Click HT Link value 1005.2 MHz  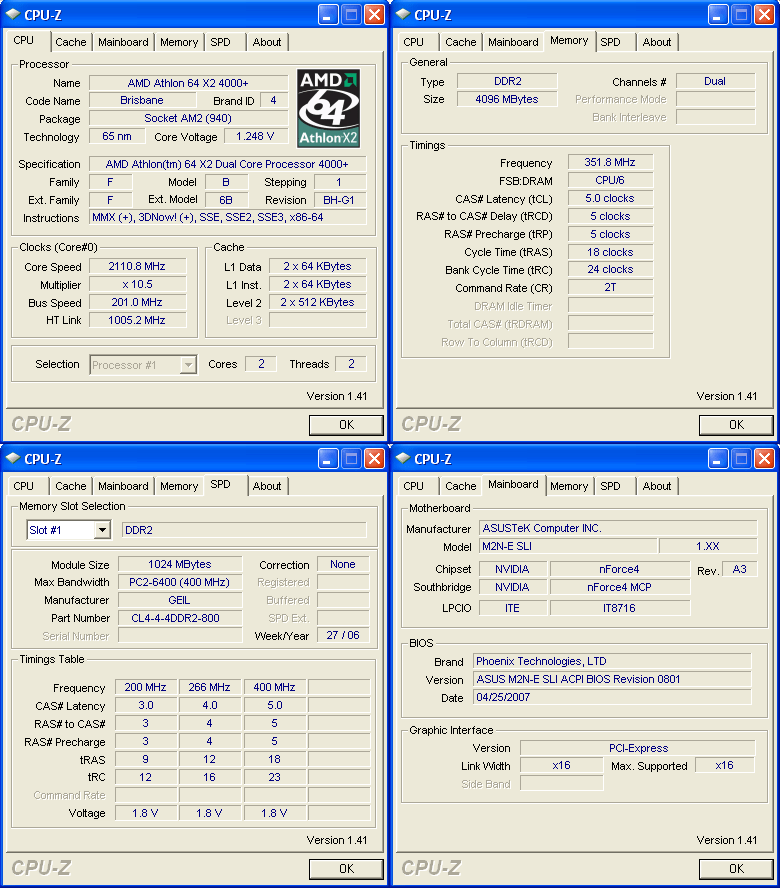(137, 320)
